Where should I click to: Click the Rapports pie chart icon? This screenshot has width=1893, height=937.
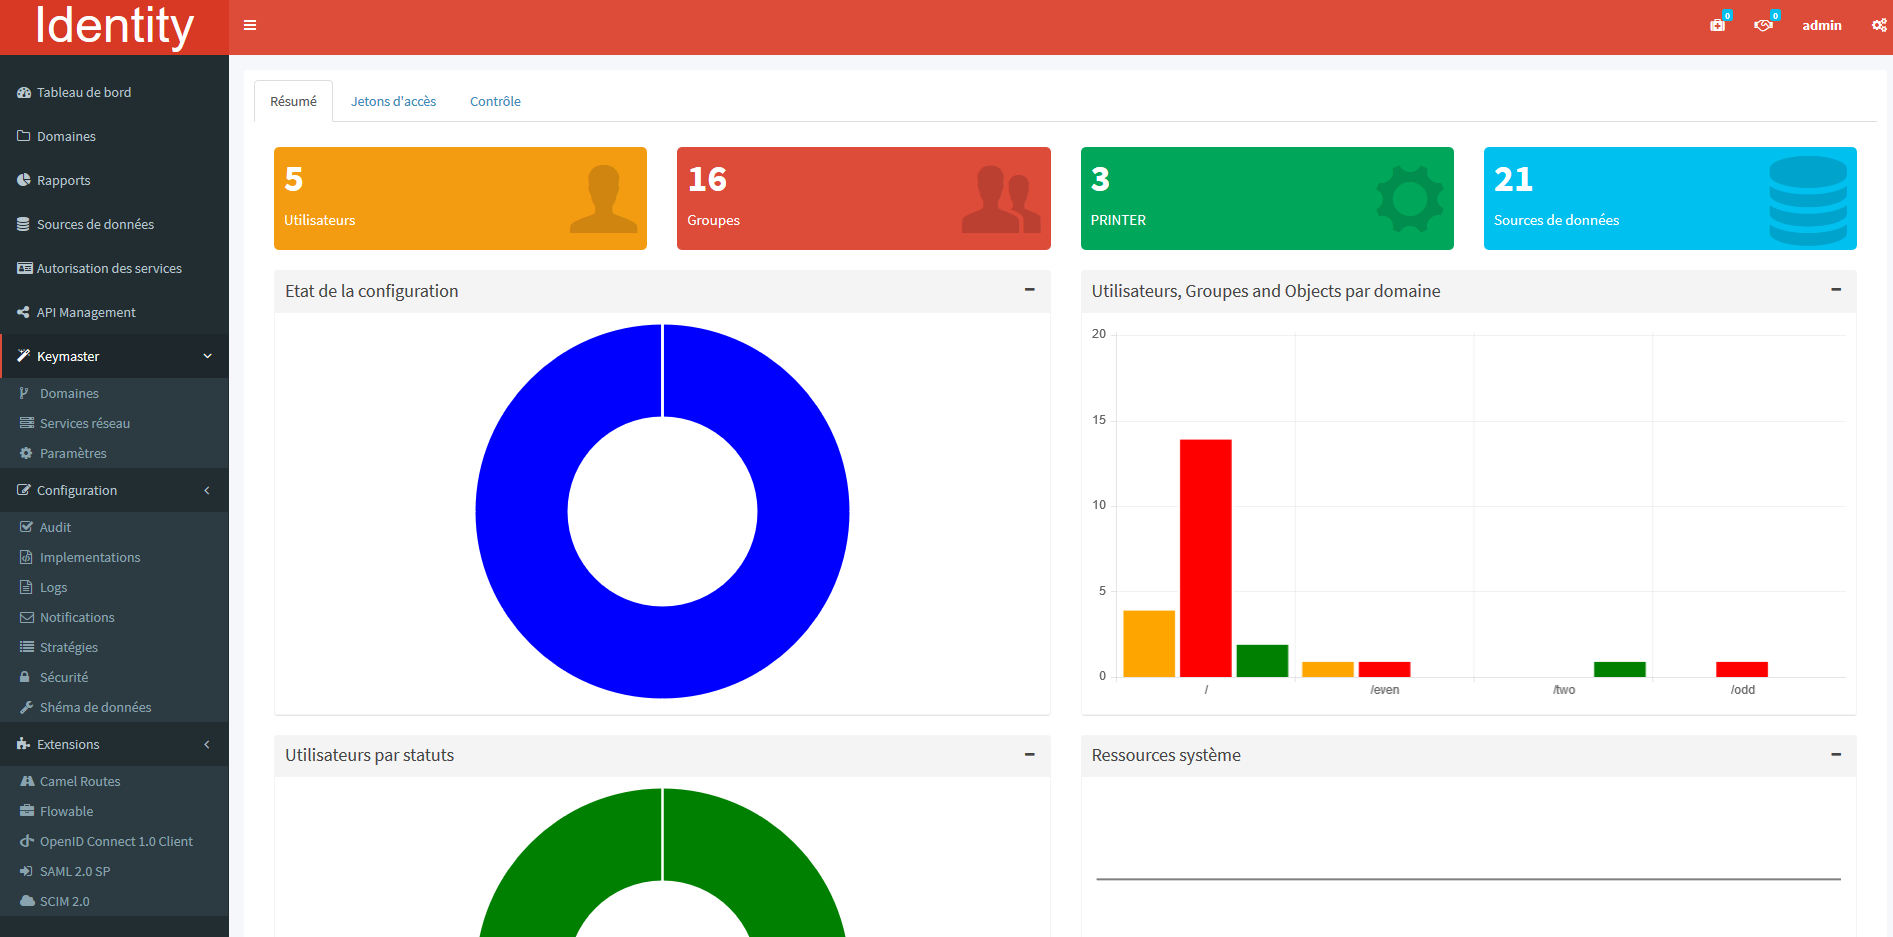click(x=24, y=180)
